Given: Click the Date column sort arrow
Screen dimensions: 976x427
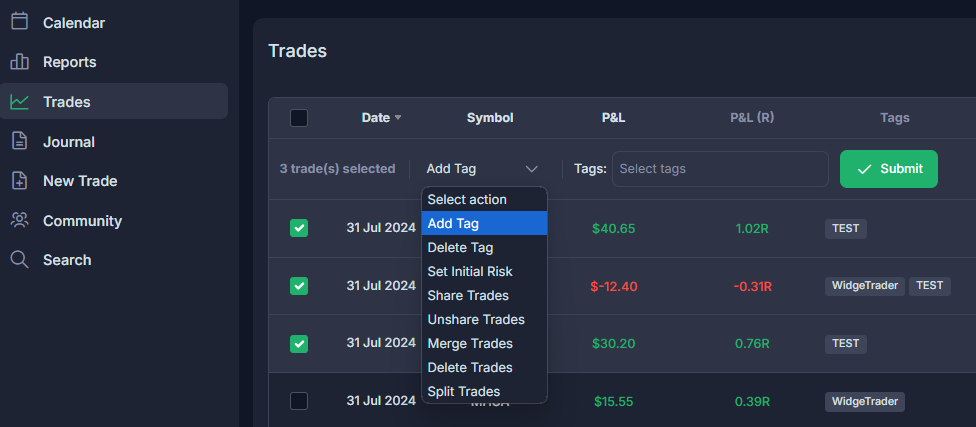Looking at the screenshot, I should 398,118.
